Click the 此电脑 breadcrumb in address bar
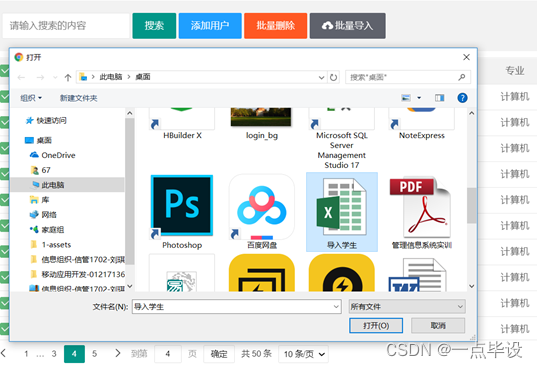This screenshot has width=538, height=368. point(110,77)
